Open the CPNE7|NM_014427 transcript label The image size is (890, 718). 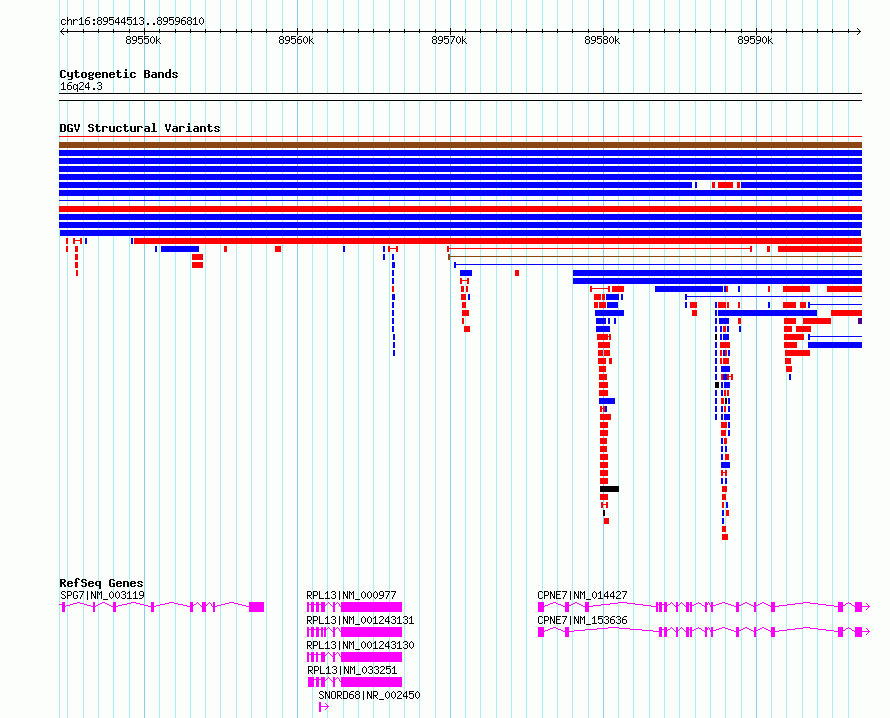(582, 595)
